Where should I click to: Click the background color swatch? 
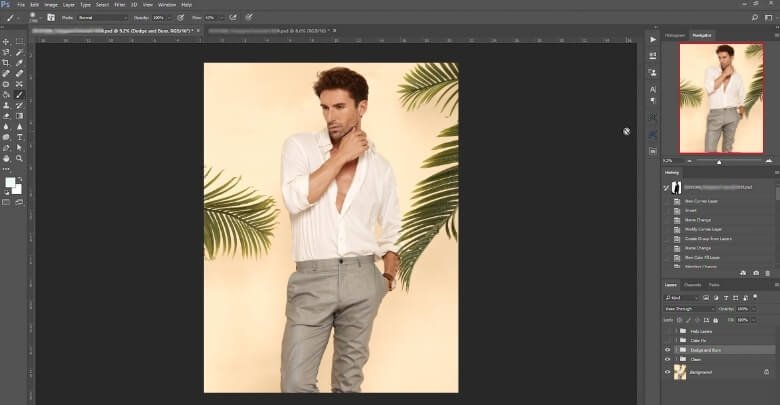(18, 190)
